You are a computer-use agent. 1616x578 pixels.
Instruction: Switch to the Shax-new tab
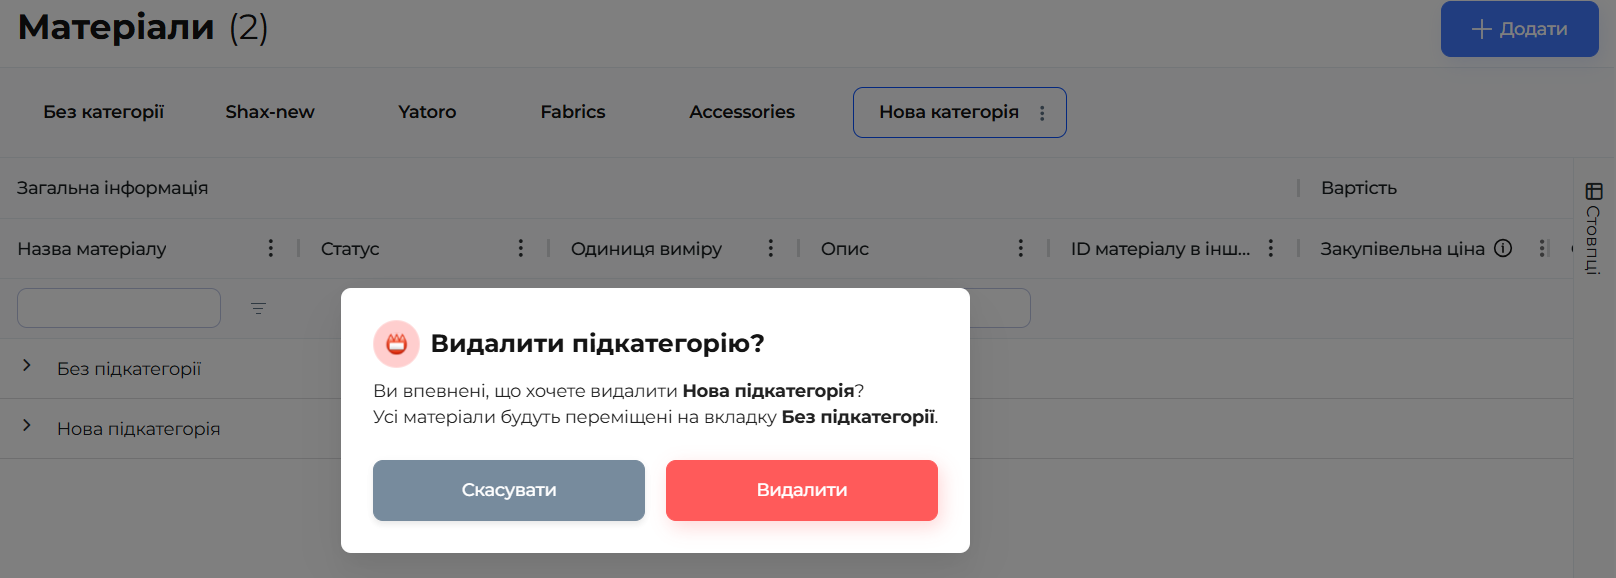click(x=270, y=112)
